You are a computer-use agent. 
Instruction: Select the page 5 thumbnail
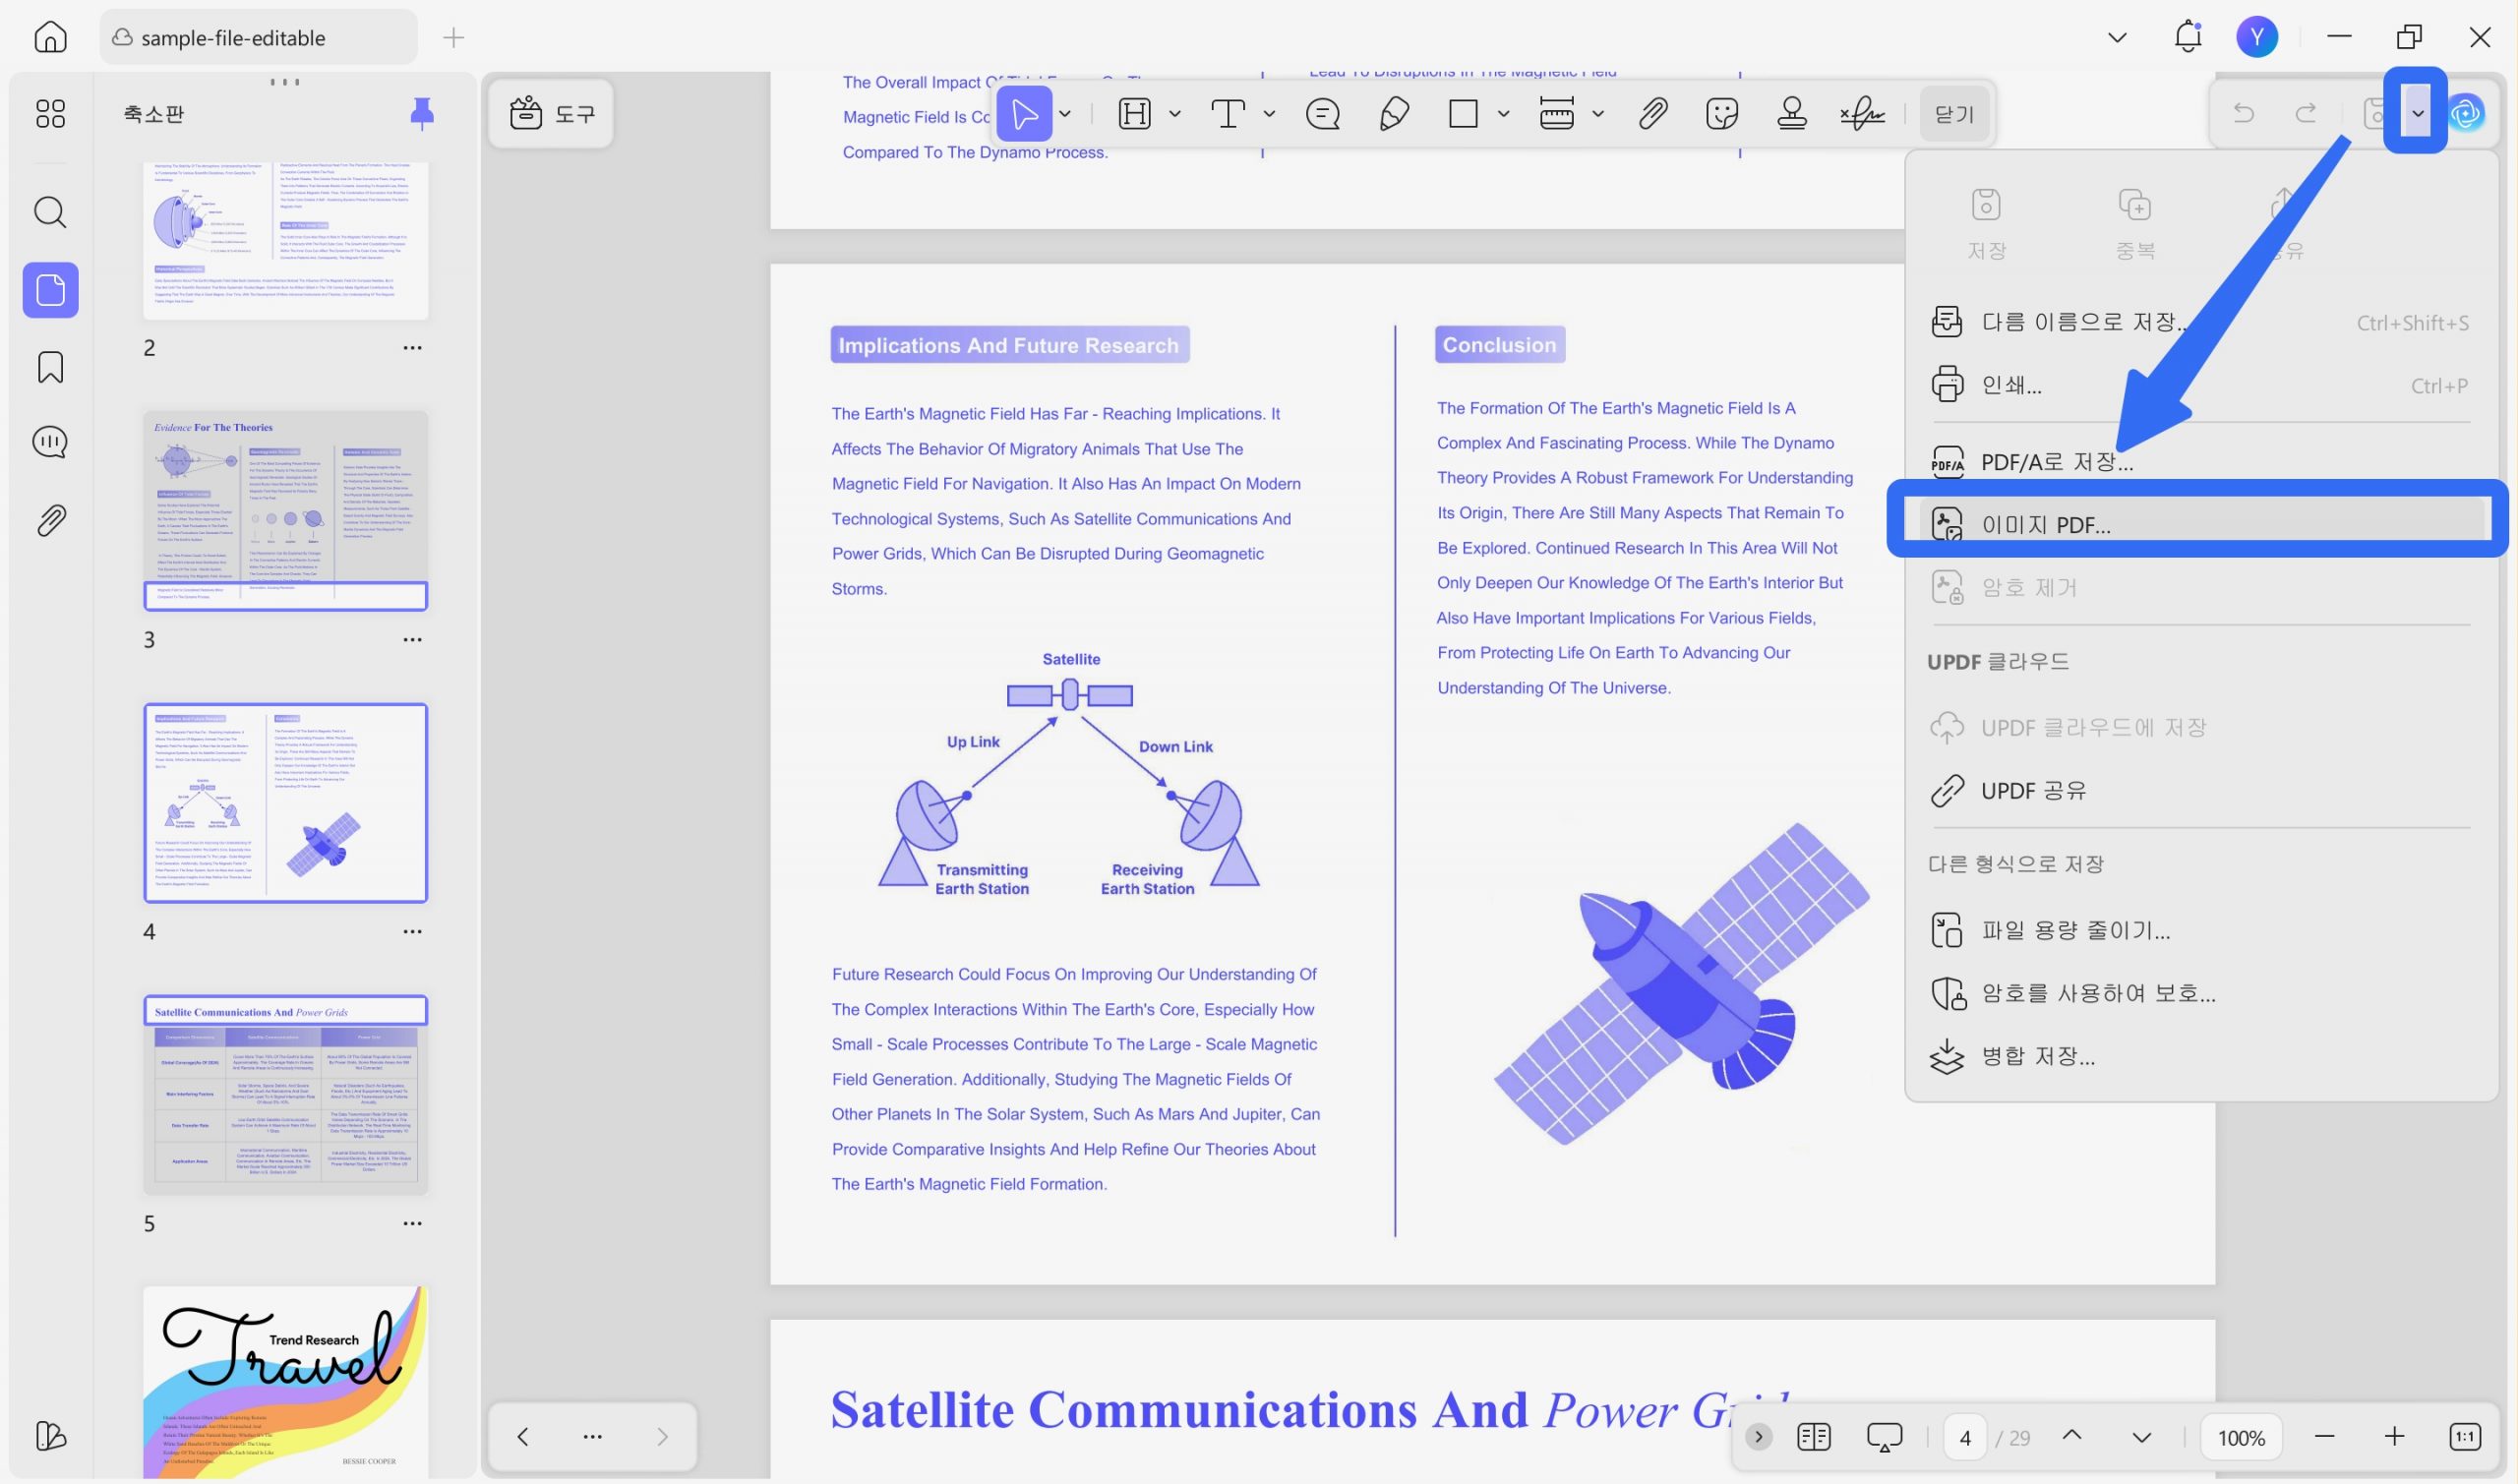click(x=285, y=1094)
